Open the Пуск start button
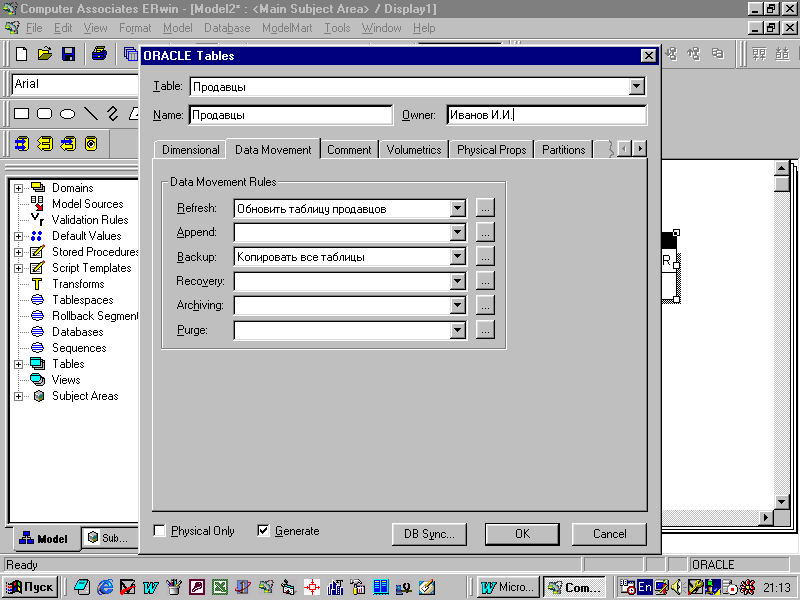 click(30, 587)
